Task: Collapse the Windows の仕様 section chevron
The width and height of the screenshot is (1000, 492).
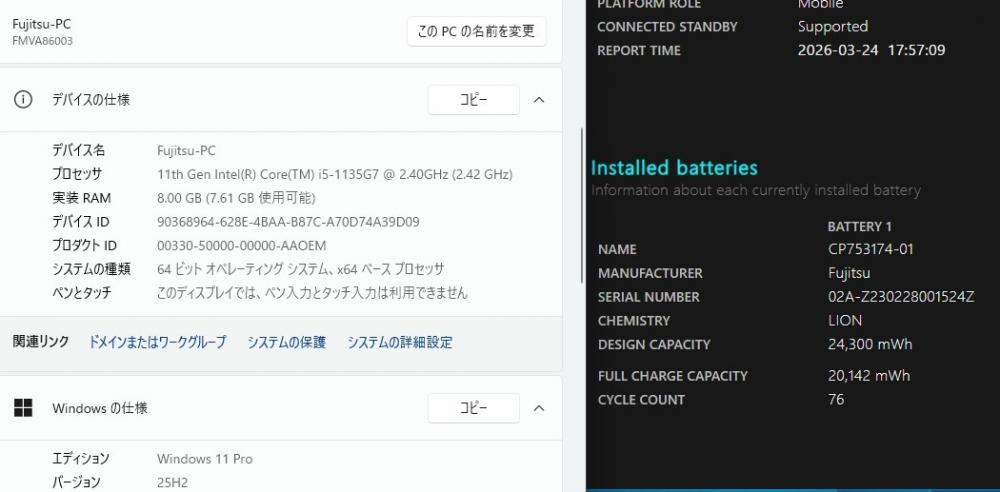Action: 539,408
